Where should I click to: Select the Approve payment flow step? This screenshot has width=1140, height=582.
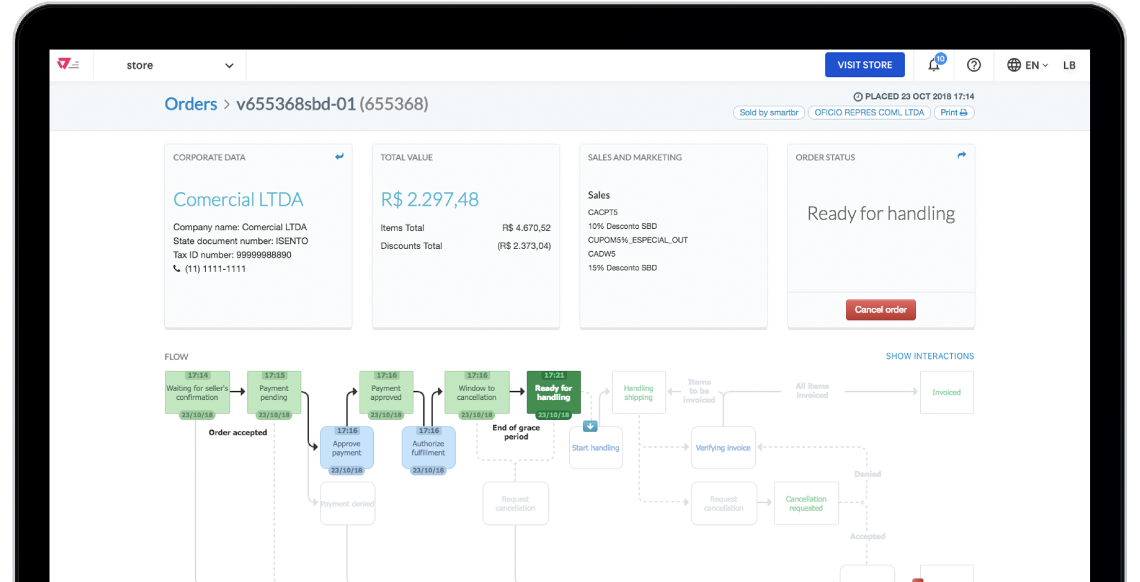pyautogui.click(x=347, y=448)
